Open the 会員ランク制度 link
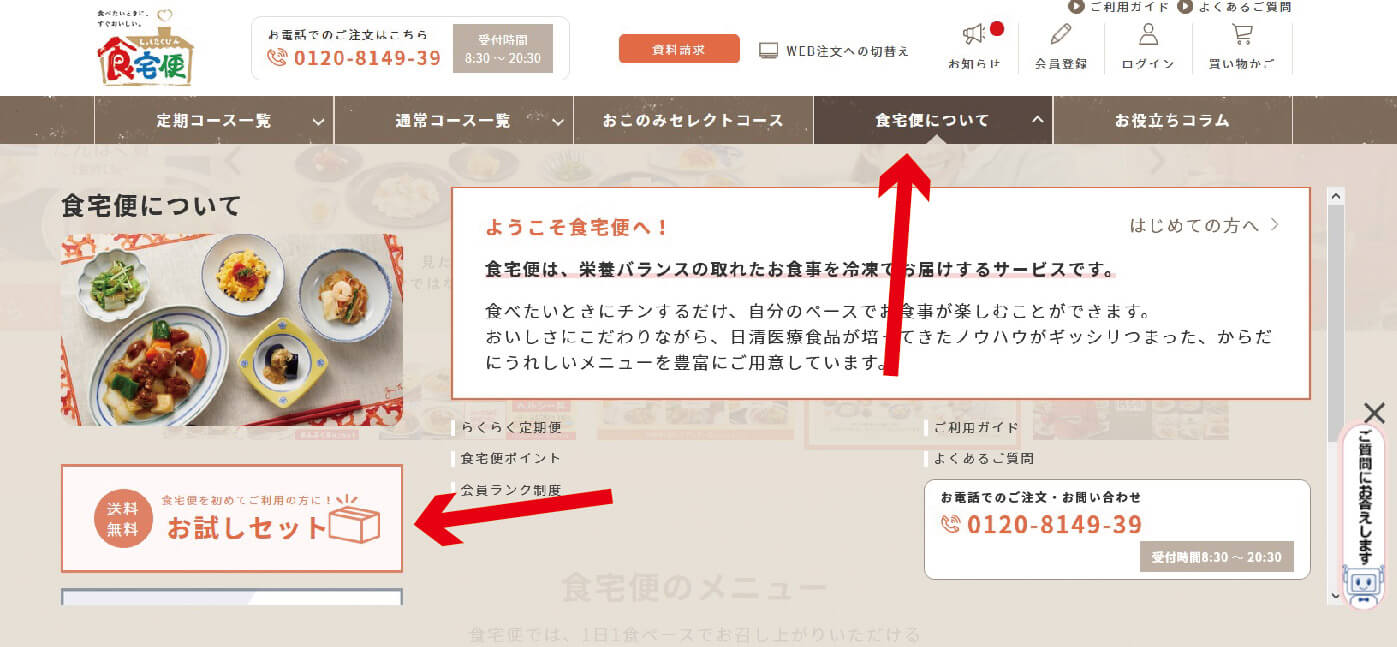Image resolution: width=1397 pixels, height=647 pixels. (x=510, y=490)
